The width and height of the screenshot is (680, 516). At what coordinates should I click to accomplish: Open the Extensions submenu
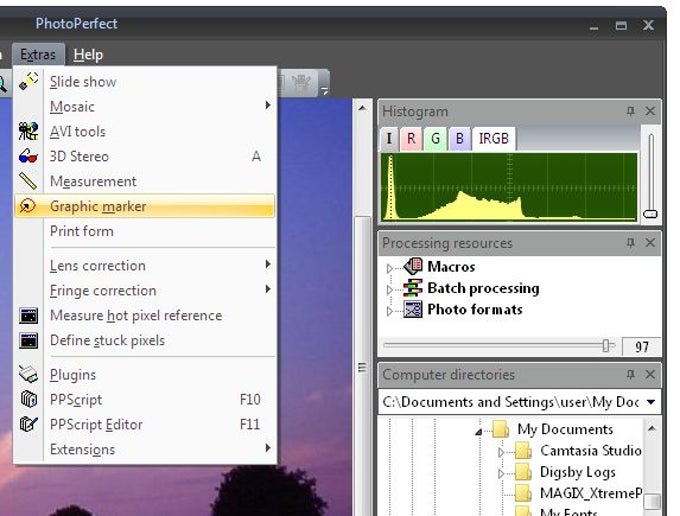coord(268,447)
